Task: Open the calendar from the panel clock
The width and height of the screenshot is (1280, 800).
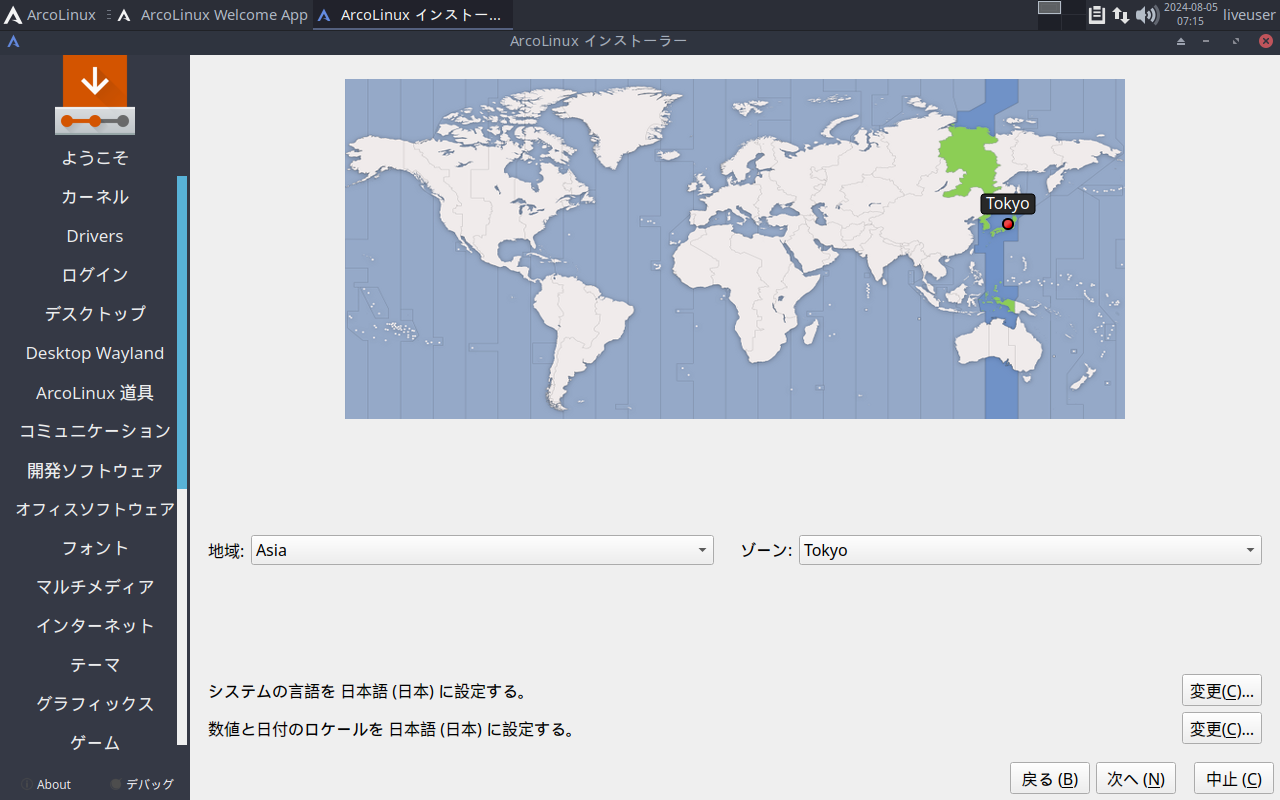Action: point(1190,14)
